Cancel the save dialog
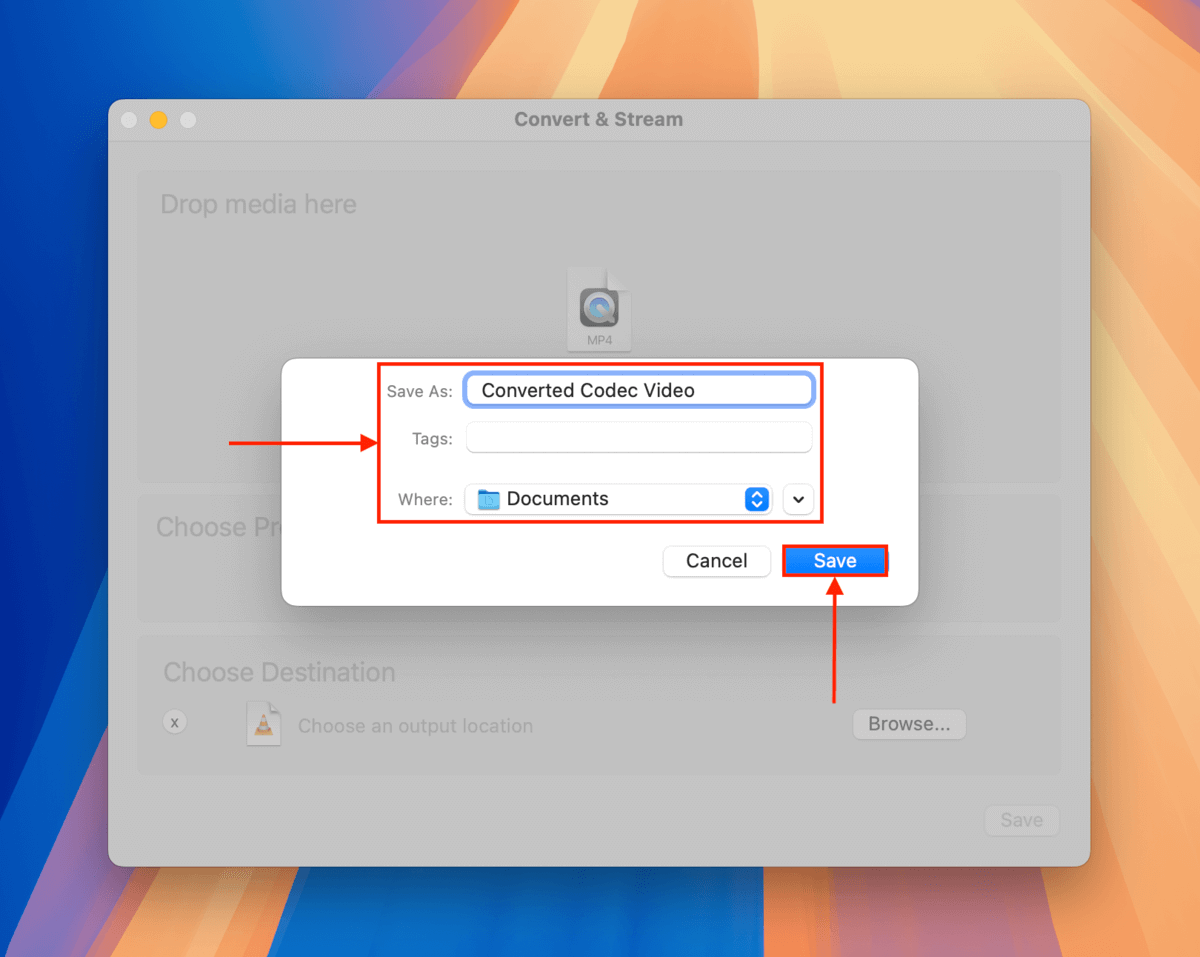Viewport: 1200px width, 957px height. click(717, 561)
